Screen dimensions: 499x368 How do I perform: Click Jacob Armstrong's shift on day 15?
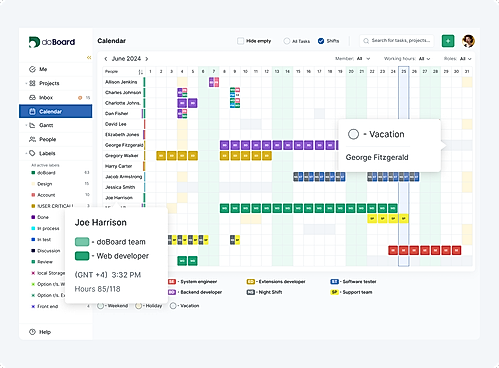pos(298,177)
